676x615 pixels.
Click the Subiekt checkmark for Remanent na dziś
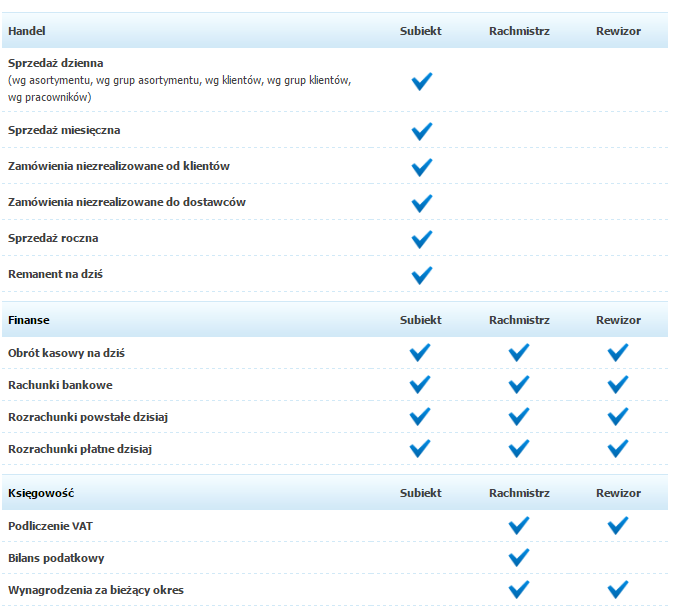tap(422, 275)
